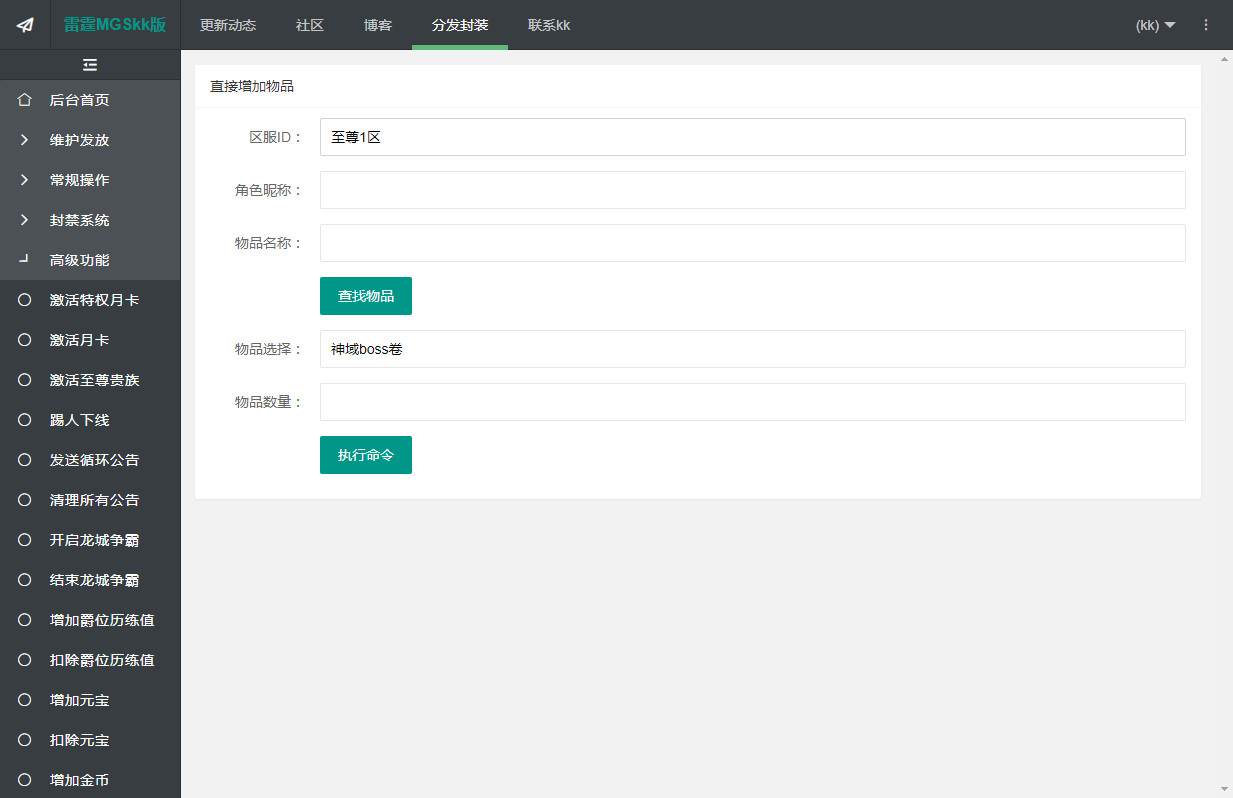Click the circle icon next to 激活特权月卡

point(25,300)
